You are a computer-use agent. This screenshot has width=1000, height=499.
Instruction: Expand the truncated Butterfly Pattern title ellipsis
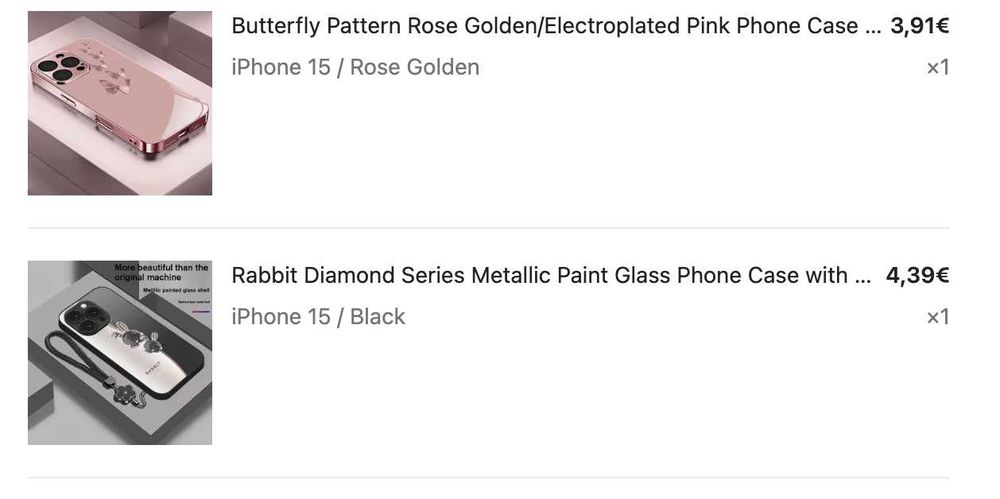click(x=873, y=27)
